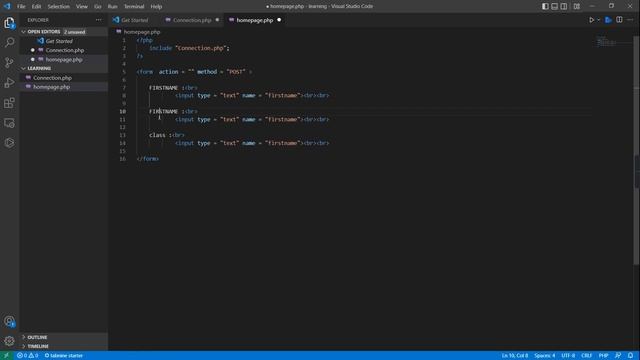This screenshot has height=360, width=640.
Task: Click the remote window icon in status bar
Action: 6,356
